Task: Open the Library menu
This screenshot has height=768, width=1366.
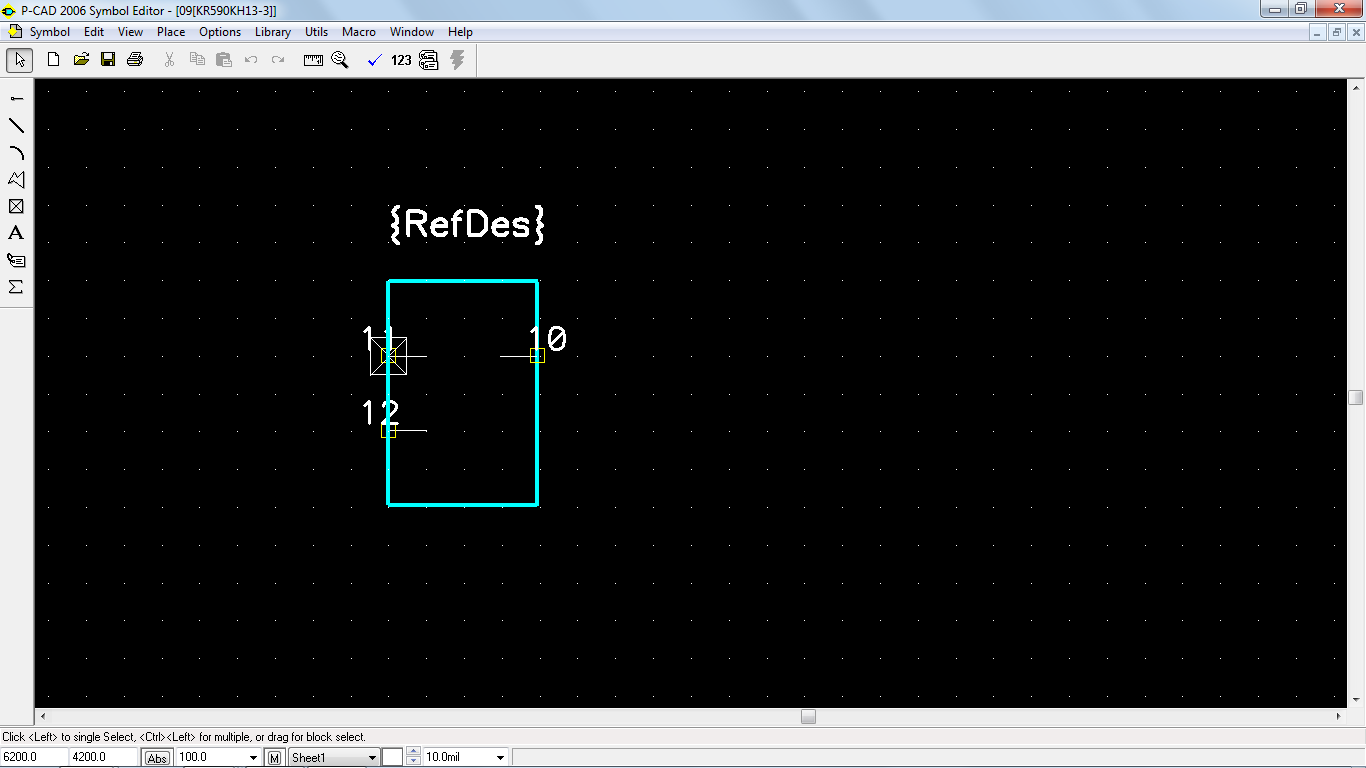Action: (x=273, y=32)
